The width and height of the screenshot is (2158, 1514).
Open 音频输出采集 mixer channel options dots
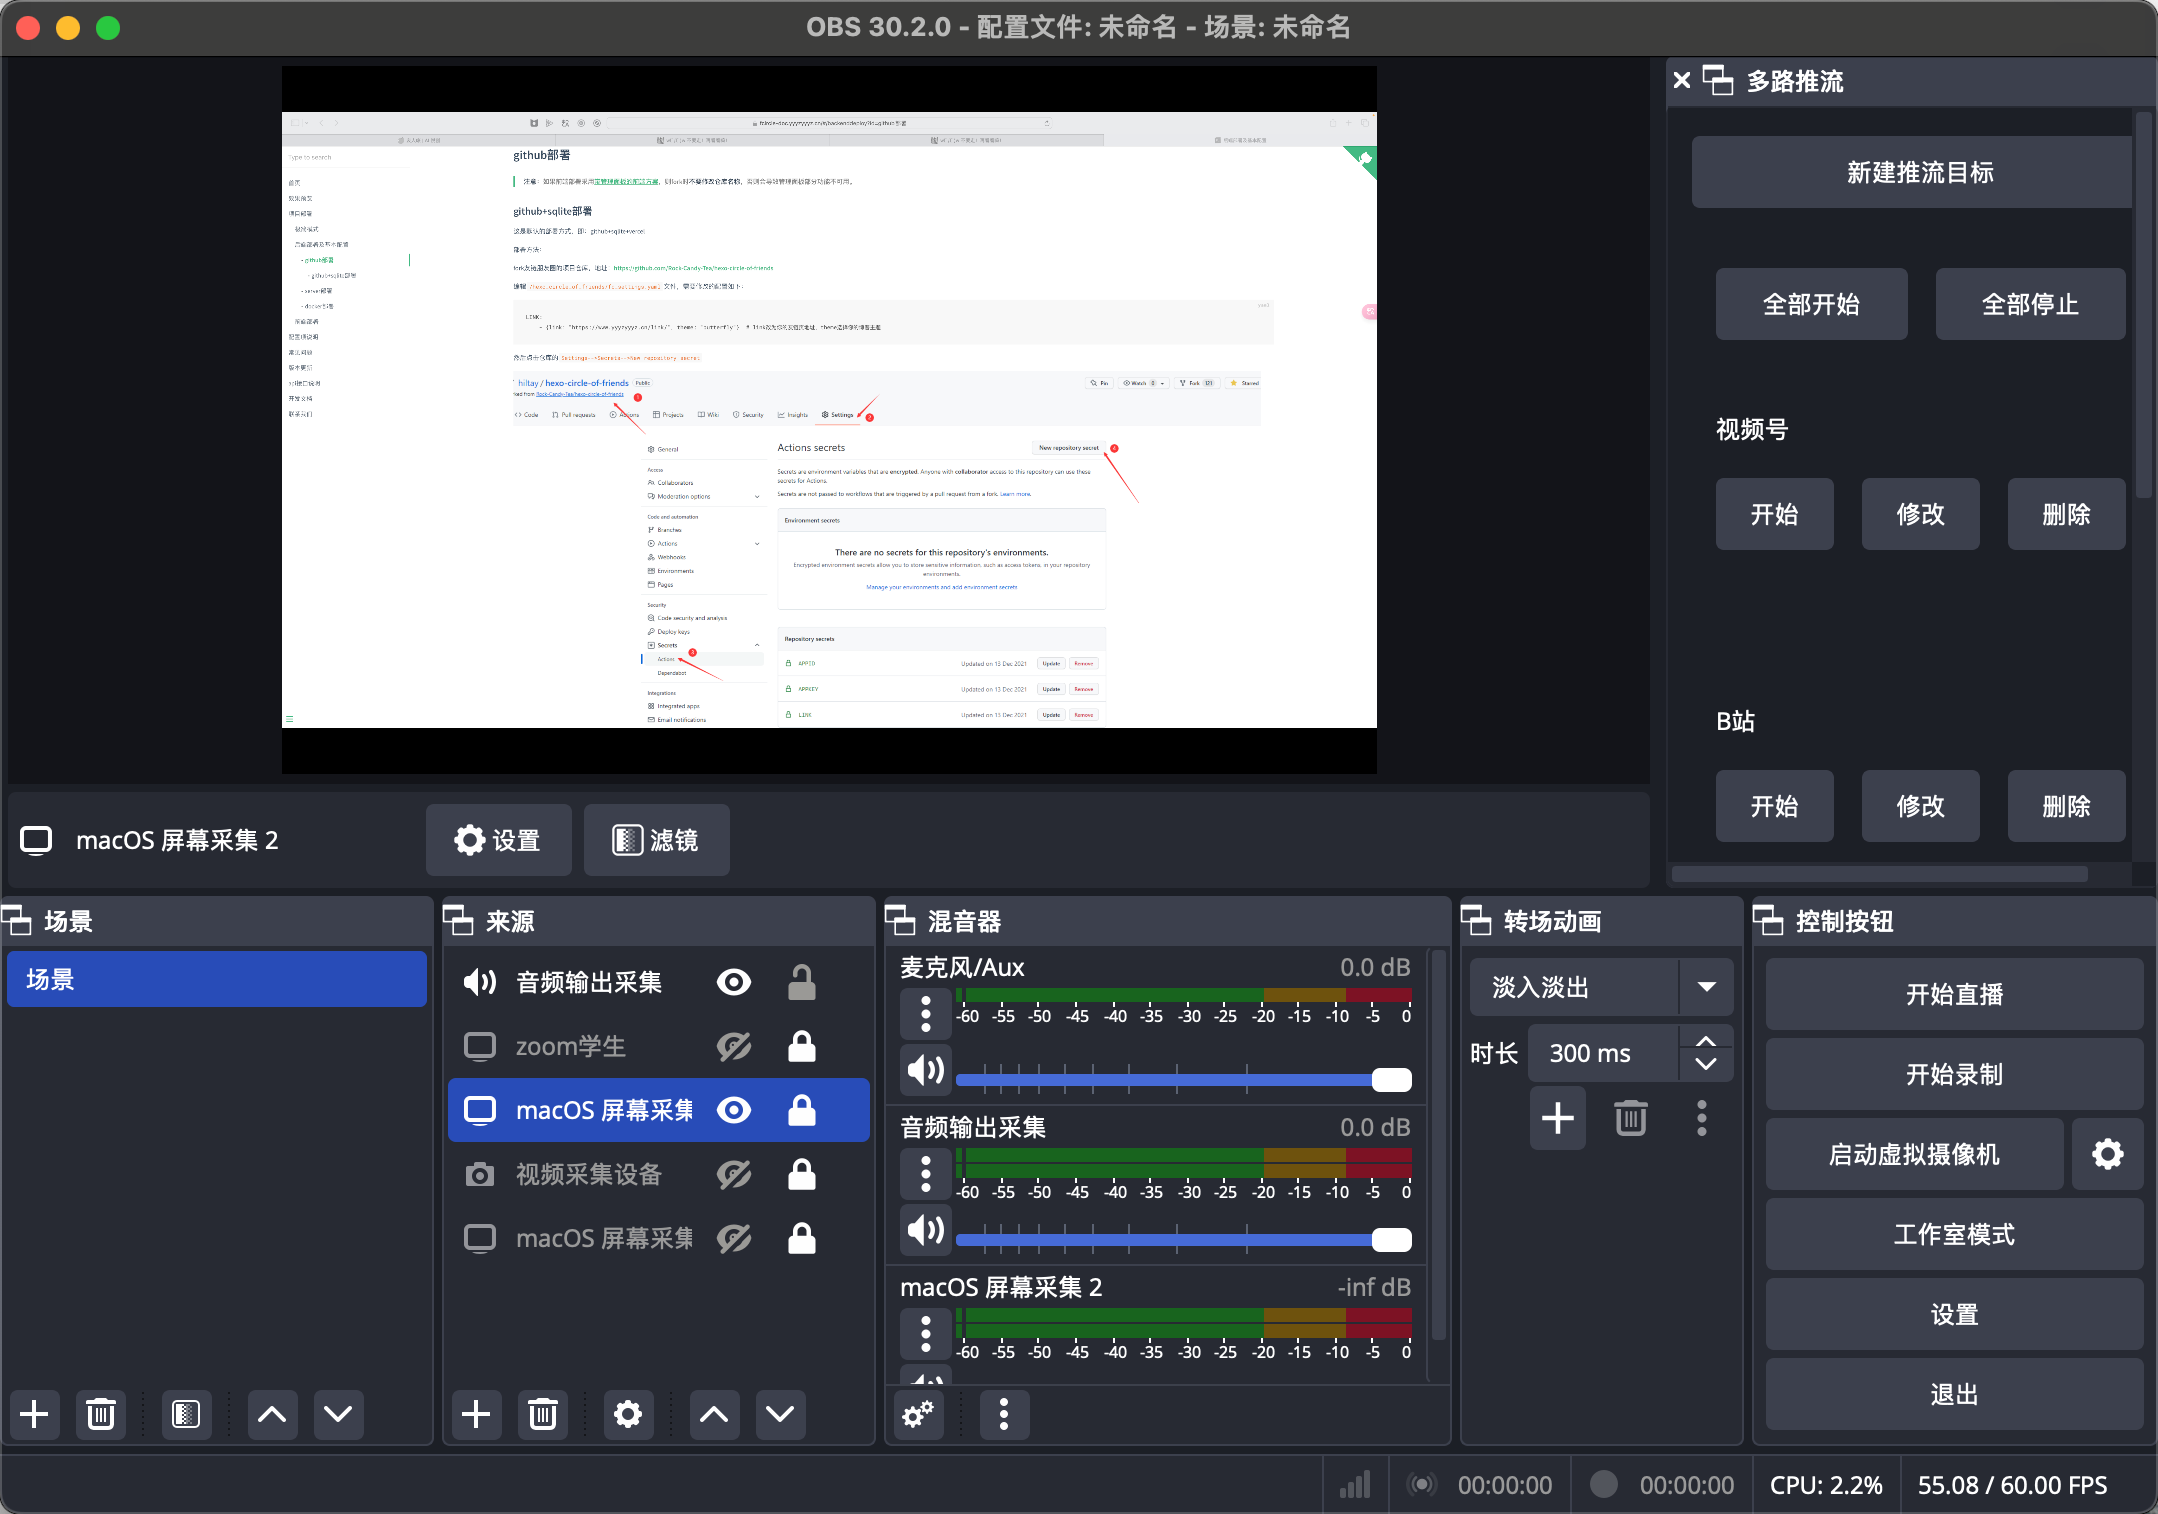pos(926,1174)
